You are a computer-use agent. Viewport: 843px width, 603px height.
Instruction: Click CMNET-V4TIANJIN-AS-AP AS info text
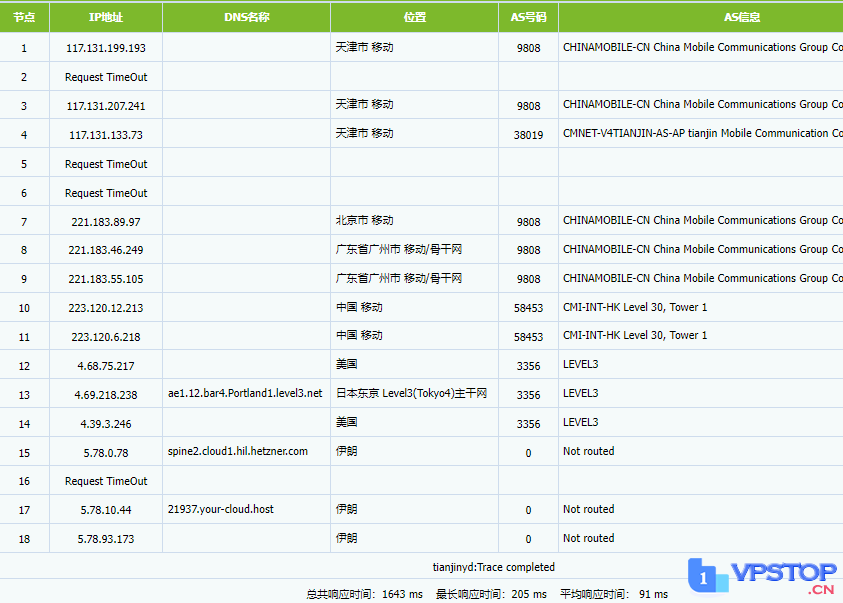[703, 133]
